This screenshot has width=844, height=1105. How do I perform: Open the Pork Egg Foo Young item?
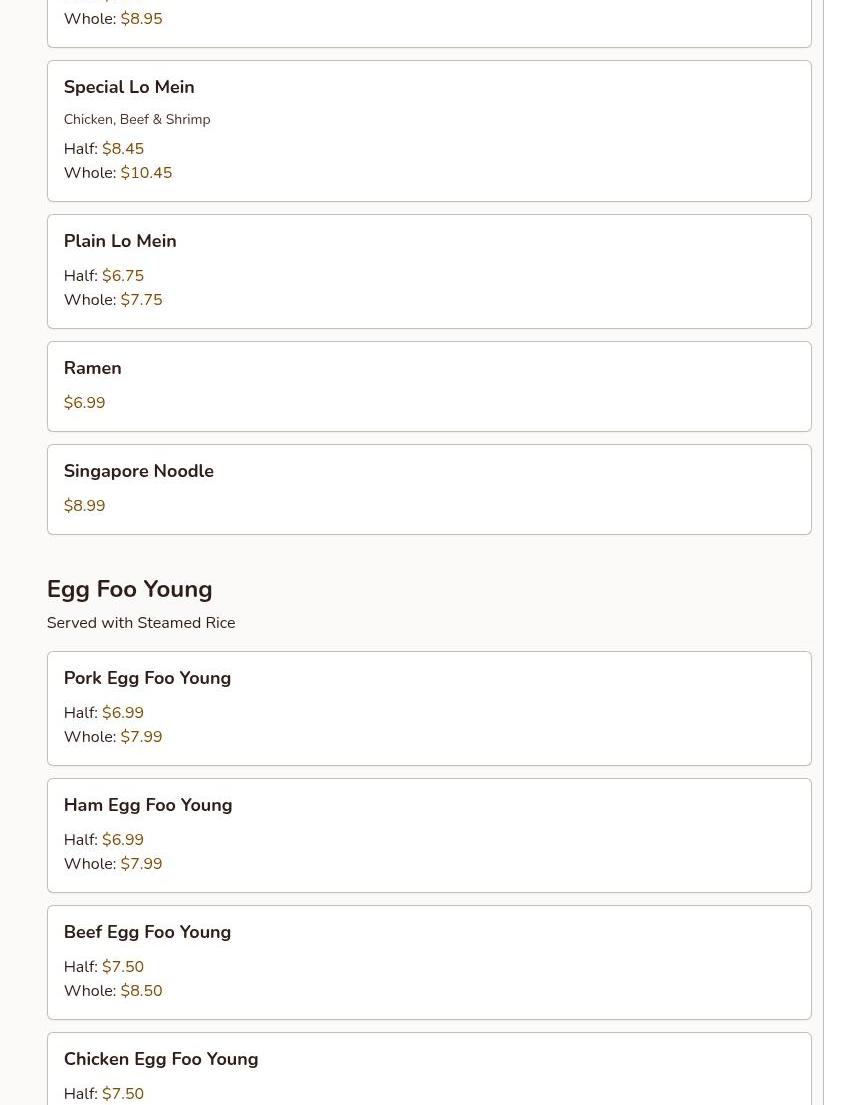(x=147, y=678)
